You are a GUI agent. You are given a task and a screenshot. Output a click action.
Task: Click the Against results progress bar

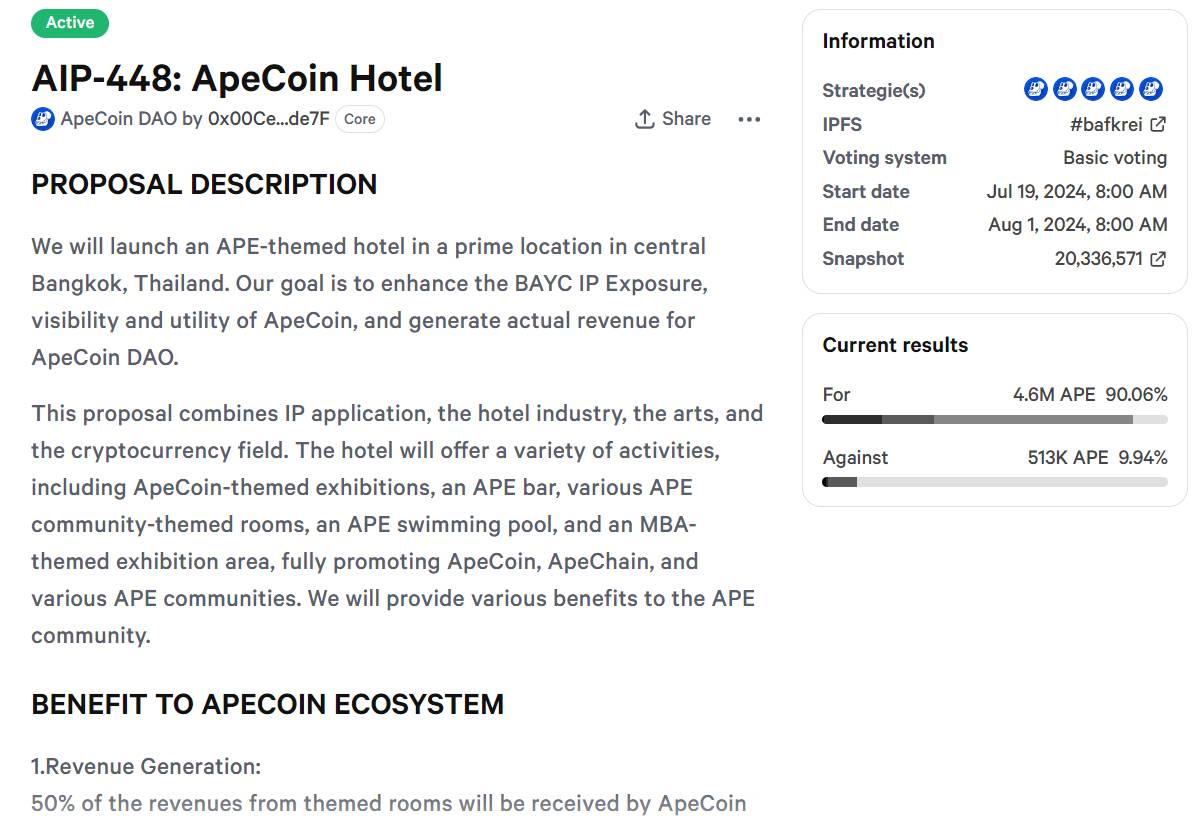click(x=994, y=482)
